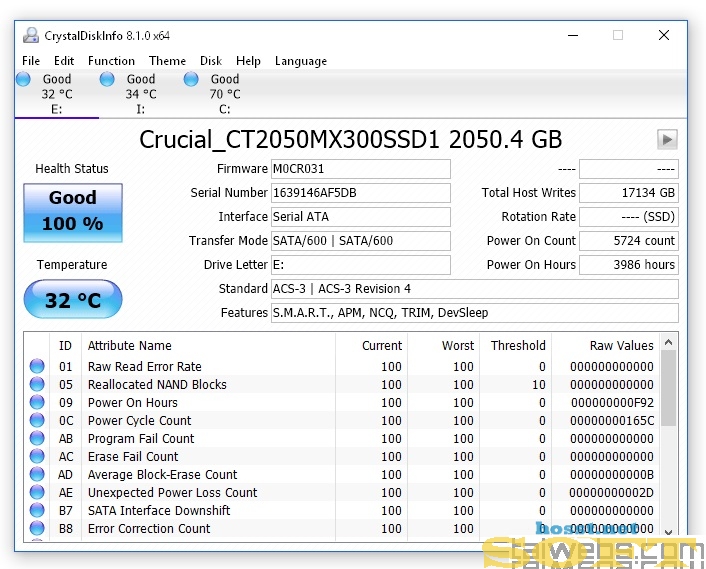Switch to the I: Good 34 °C disk tab
The height and width of the screenshot is (569, 706).
tap(141, 94)
